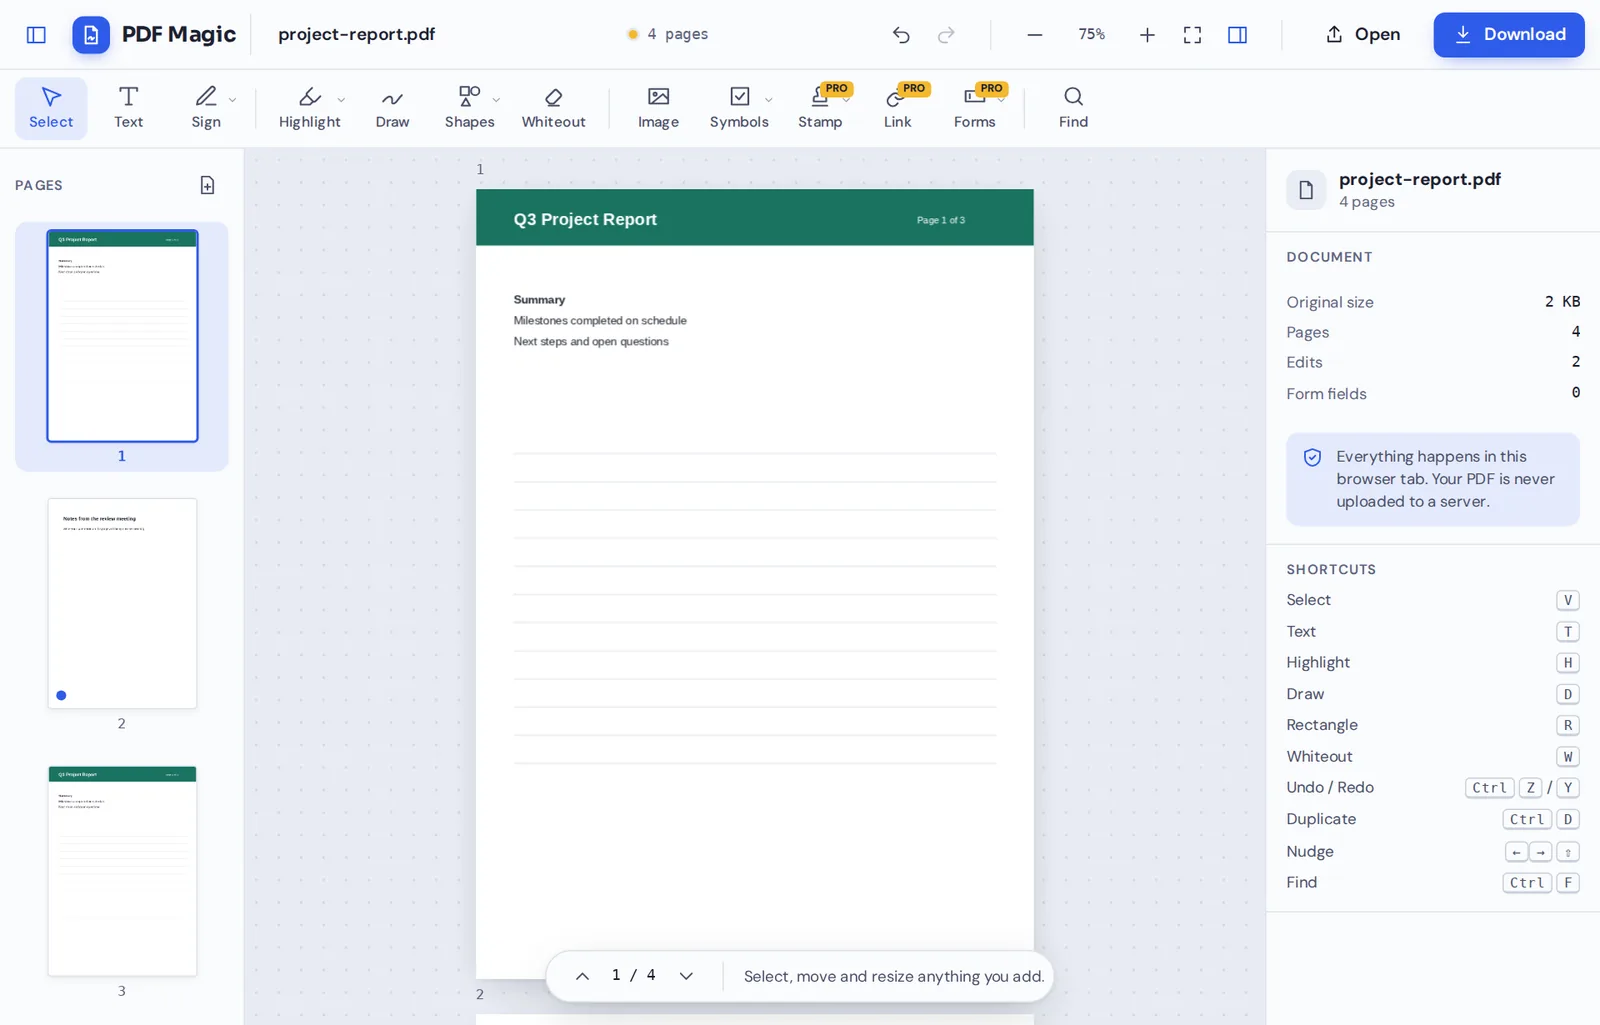Open the 75% zoom level value
Image resolution: width=1600 pixels, height=1025 pixels.
[1091, 34]
